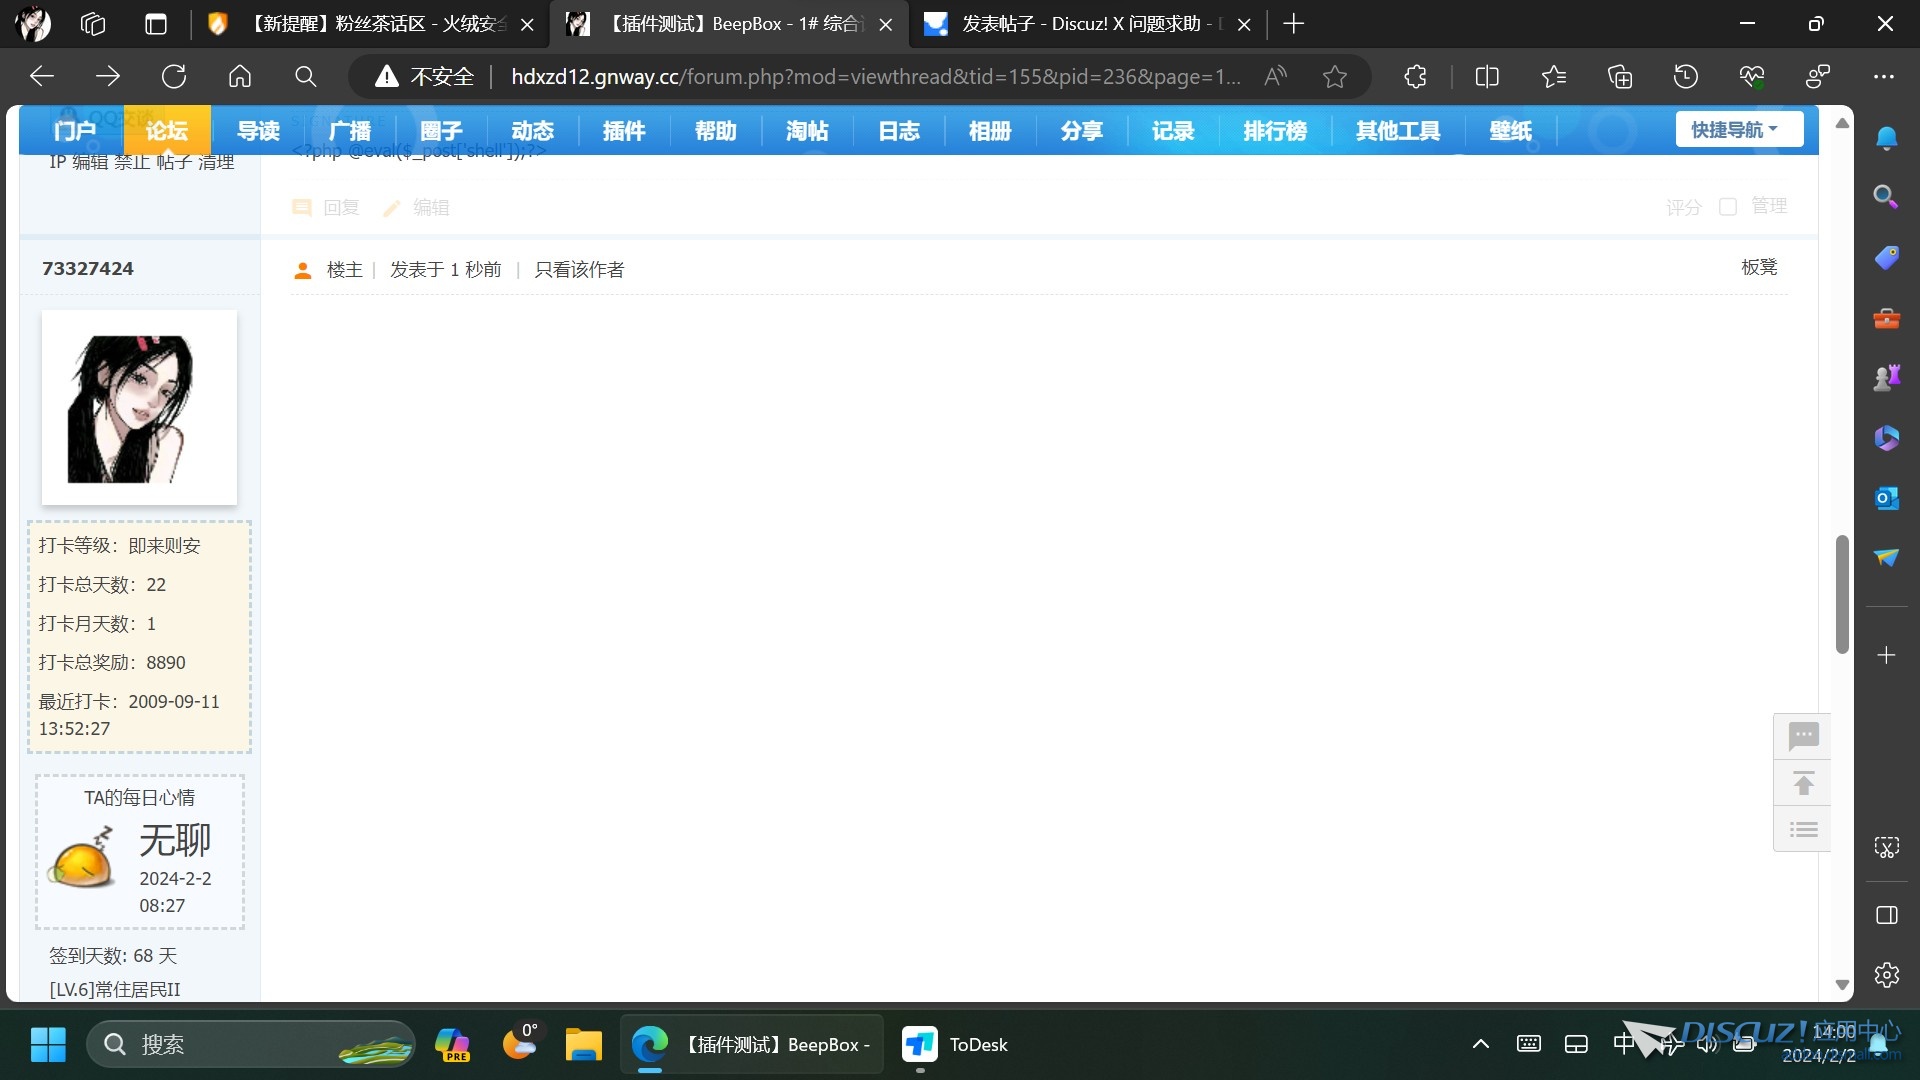Screen dimensions: 1920x1080
Task: Open the sidebar Shopping tag icon
Action: 1887,258
